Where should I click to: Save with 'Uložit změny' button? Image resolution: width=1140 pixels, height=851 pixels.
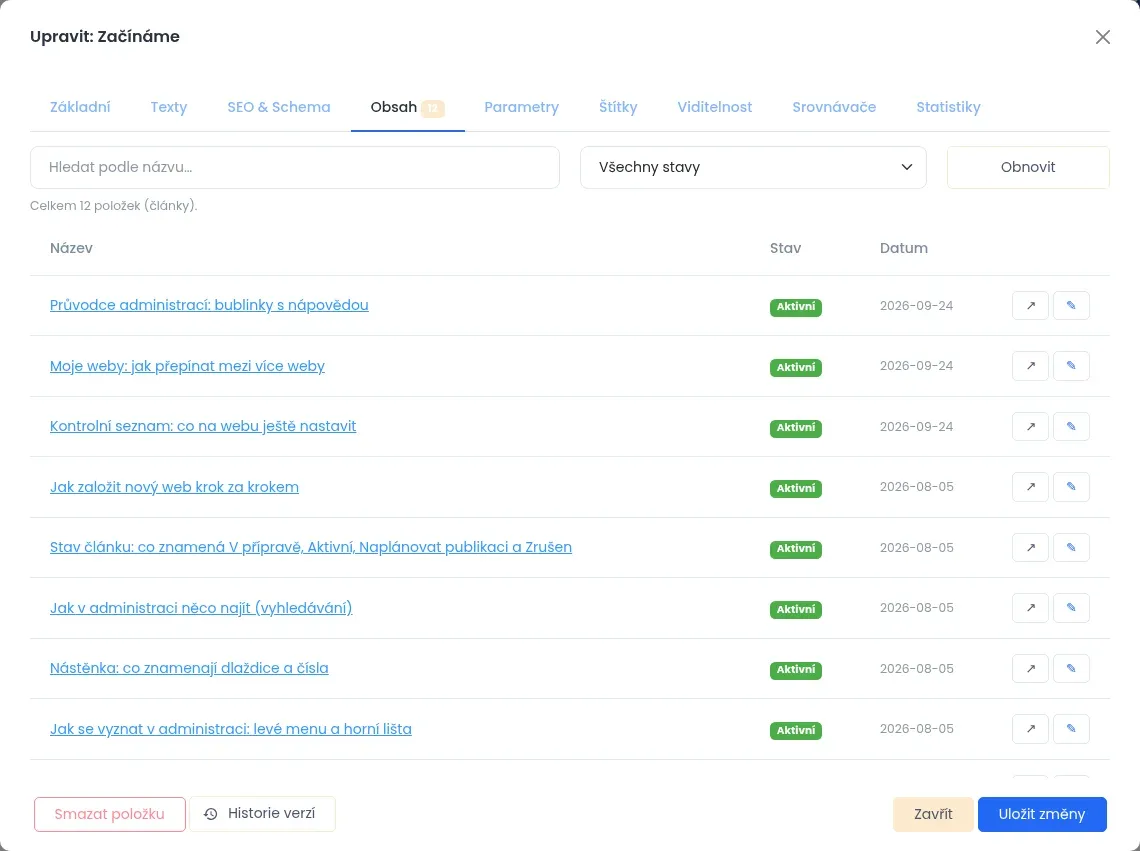coord(1042,814)
